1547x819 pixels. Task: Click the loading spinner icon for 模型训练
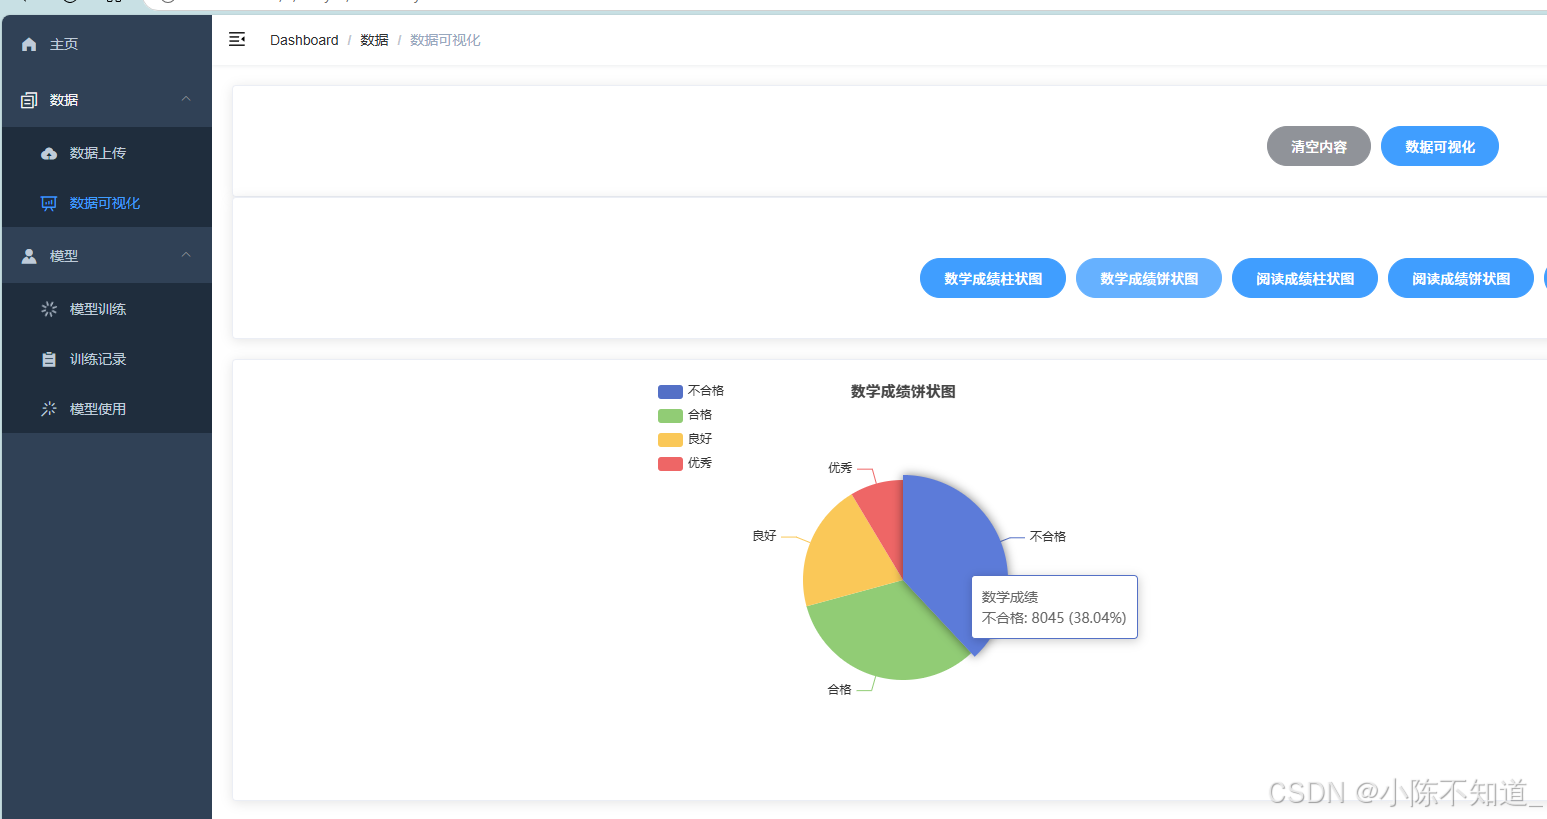pos(49,309)
